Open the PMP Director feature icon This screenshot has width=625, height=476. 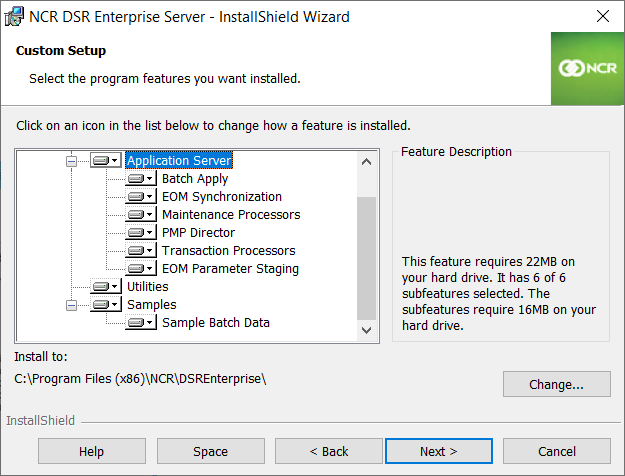[141, 233]
